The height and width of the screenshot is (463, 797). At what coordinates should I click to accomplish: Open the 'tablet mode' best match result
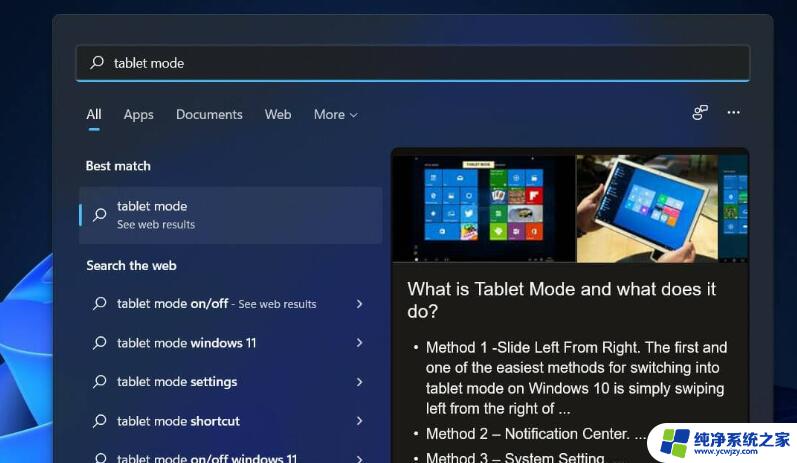(x=230, y=215)
